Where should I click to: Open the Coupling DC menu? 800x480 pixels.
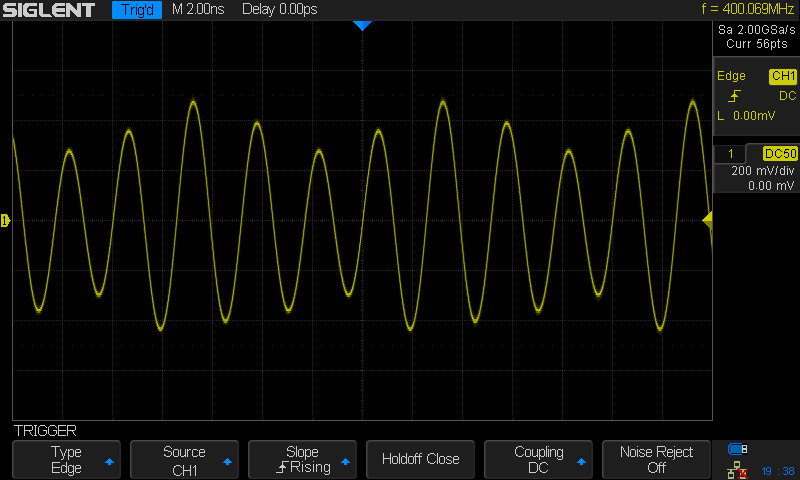pyautogui.click(x=538, y=459)
